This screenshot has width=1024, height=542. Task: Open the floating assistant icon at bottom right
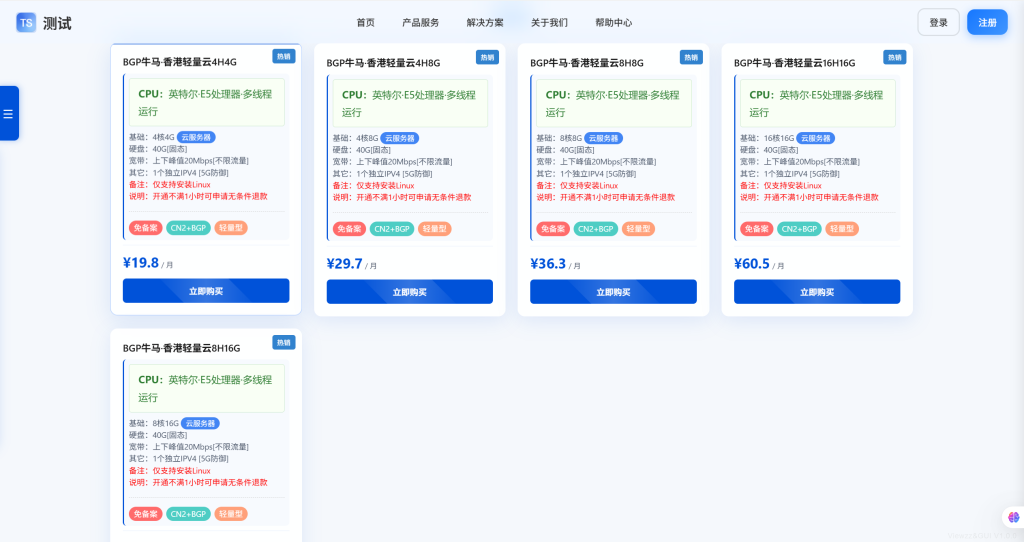(1013, 517)
